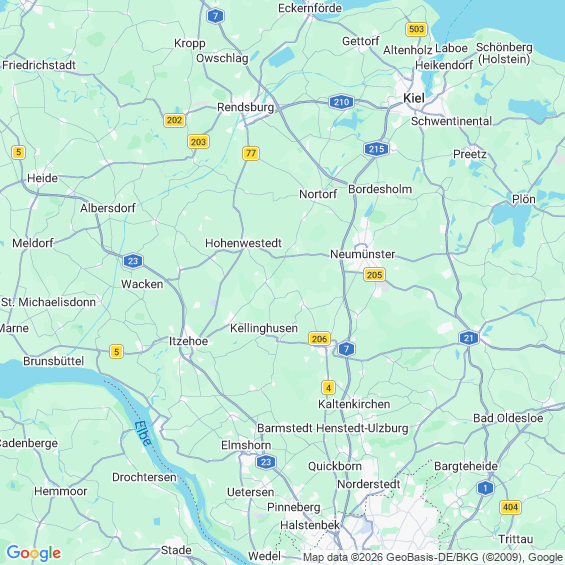Click the A 1 highway shield
This screenshot has width=565, height=565.
click(x=485, y=488)
